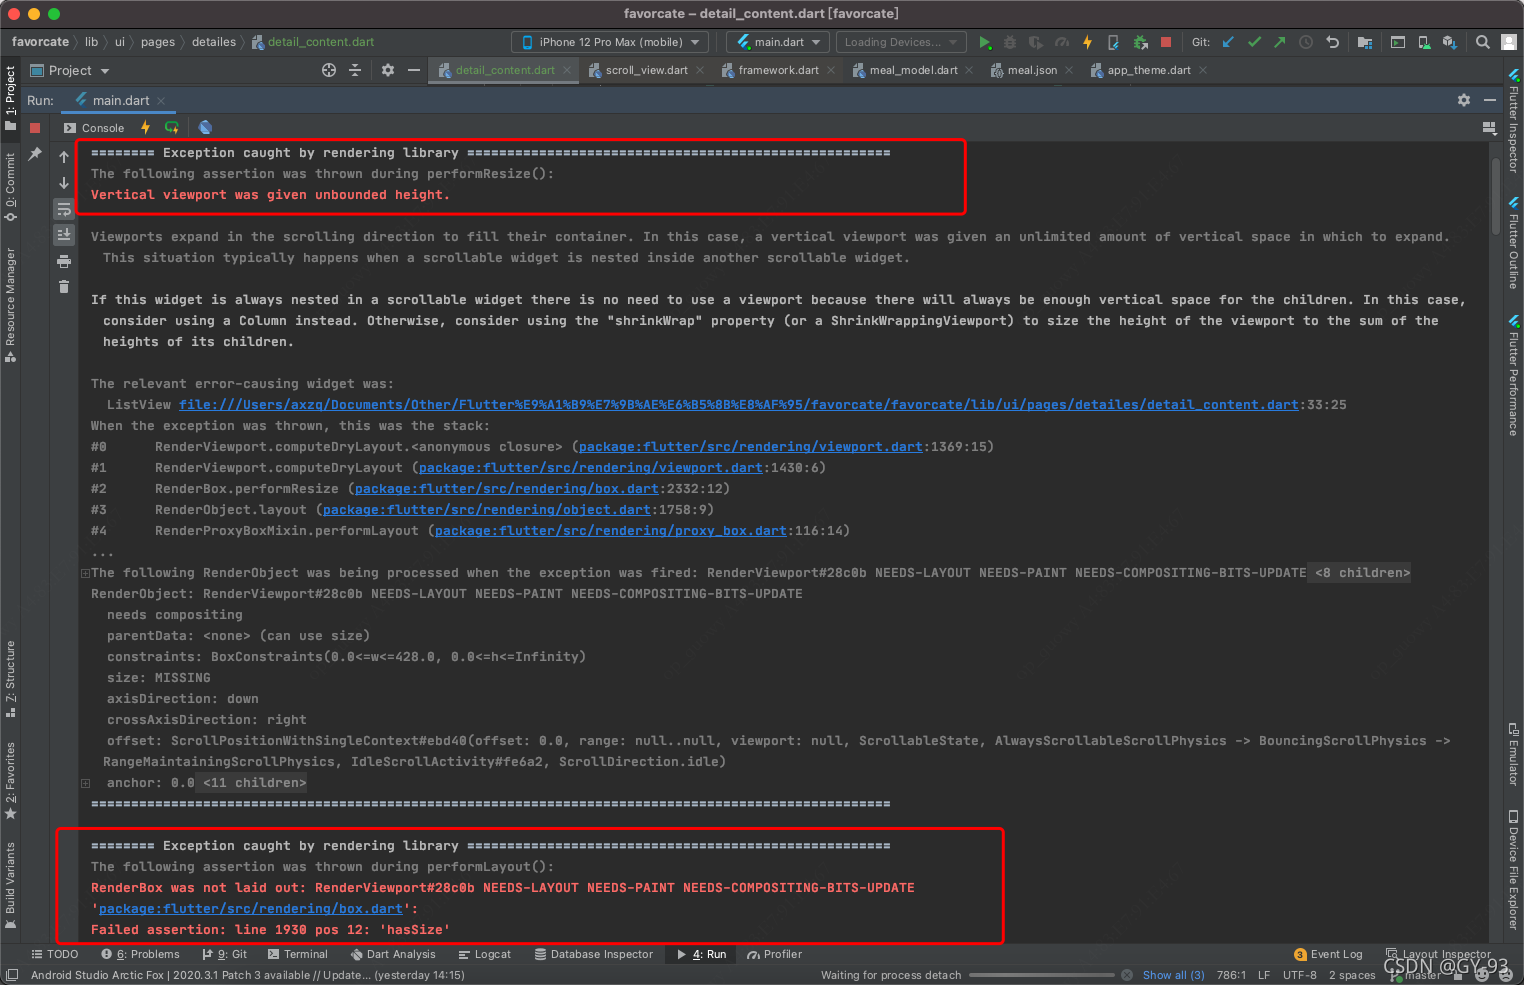
Task: Open box.dart link in stack frame #2
Action: [x=507, y=489]
